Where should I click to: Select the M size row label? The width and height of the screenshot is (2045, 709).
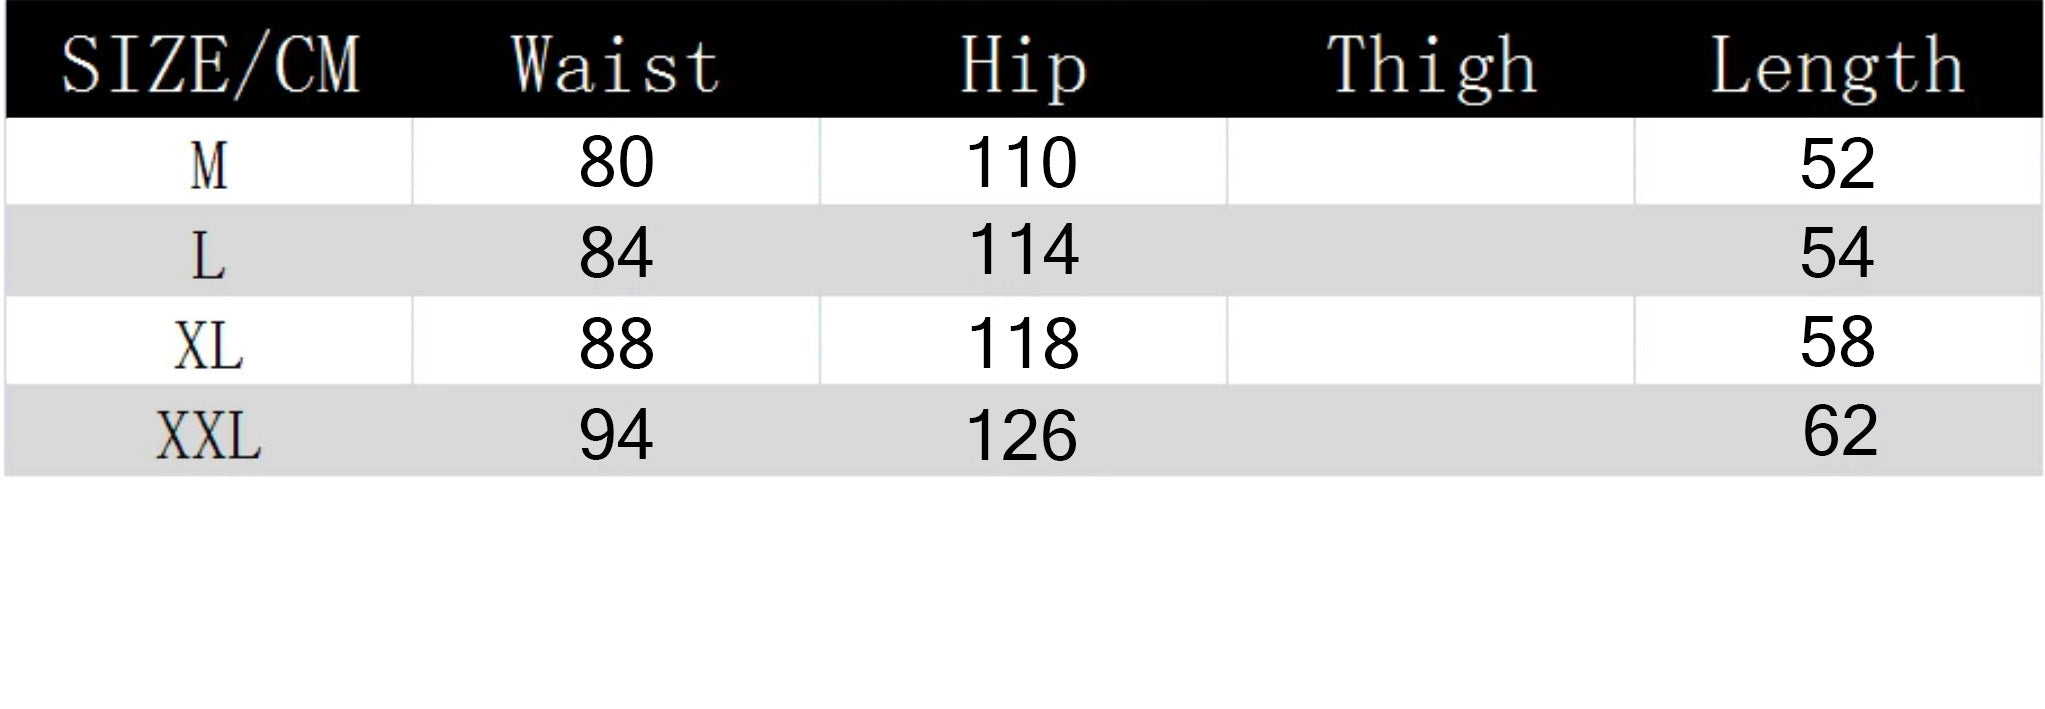(x=209, y=165)
